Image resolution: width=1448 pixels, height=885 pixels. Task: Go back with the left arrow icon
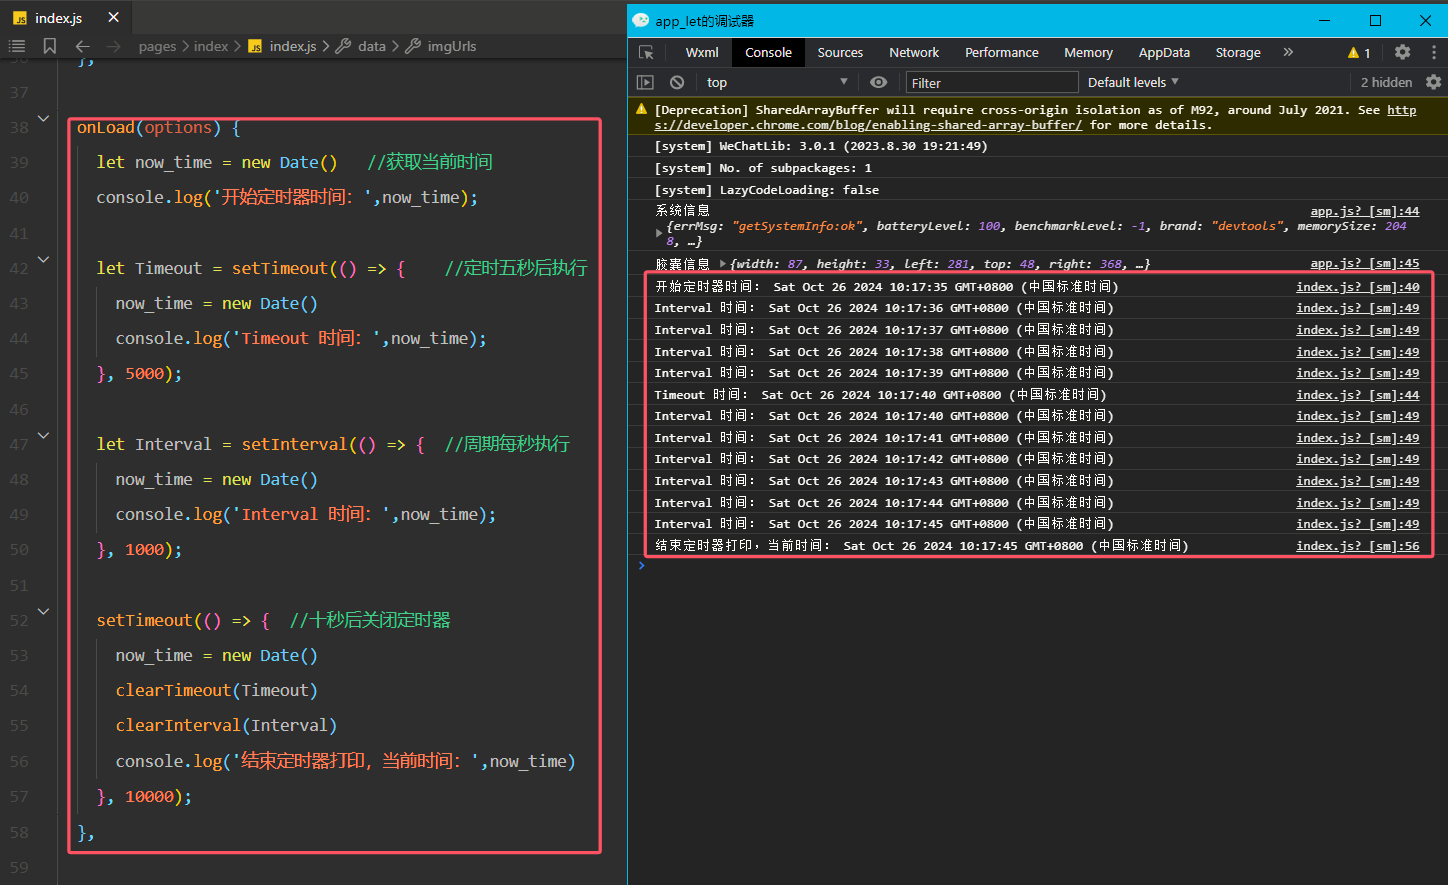[x=82, y=46]
